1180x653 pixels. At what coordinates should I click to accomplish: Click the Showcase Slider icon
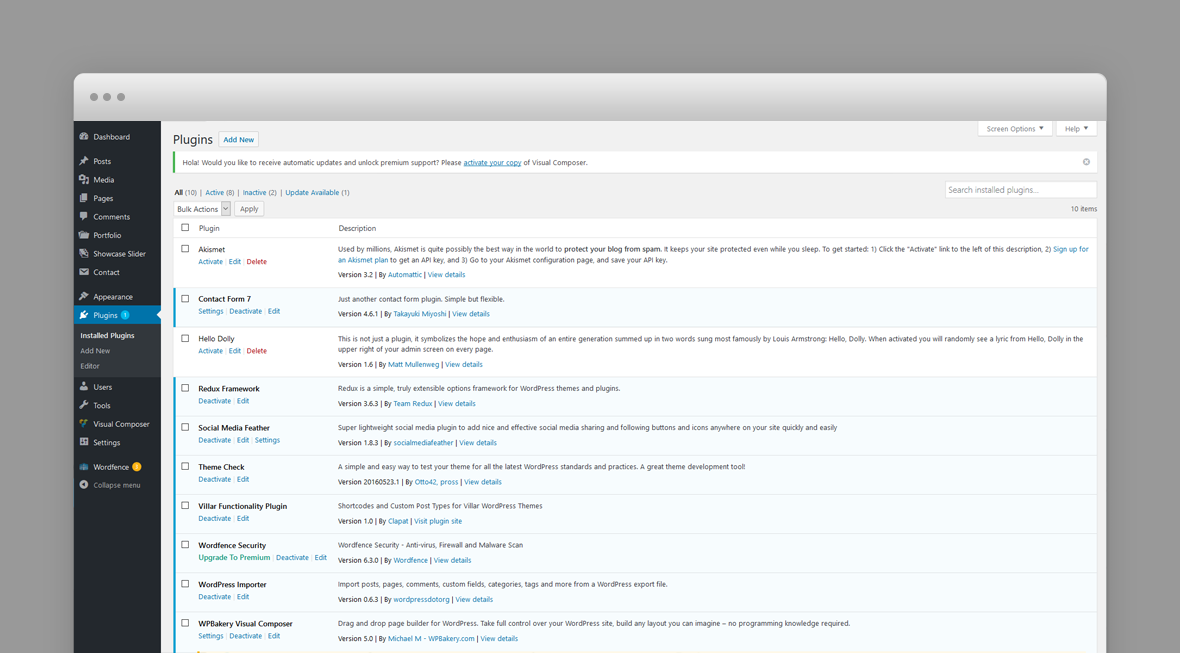coord(84,254)
